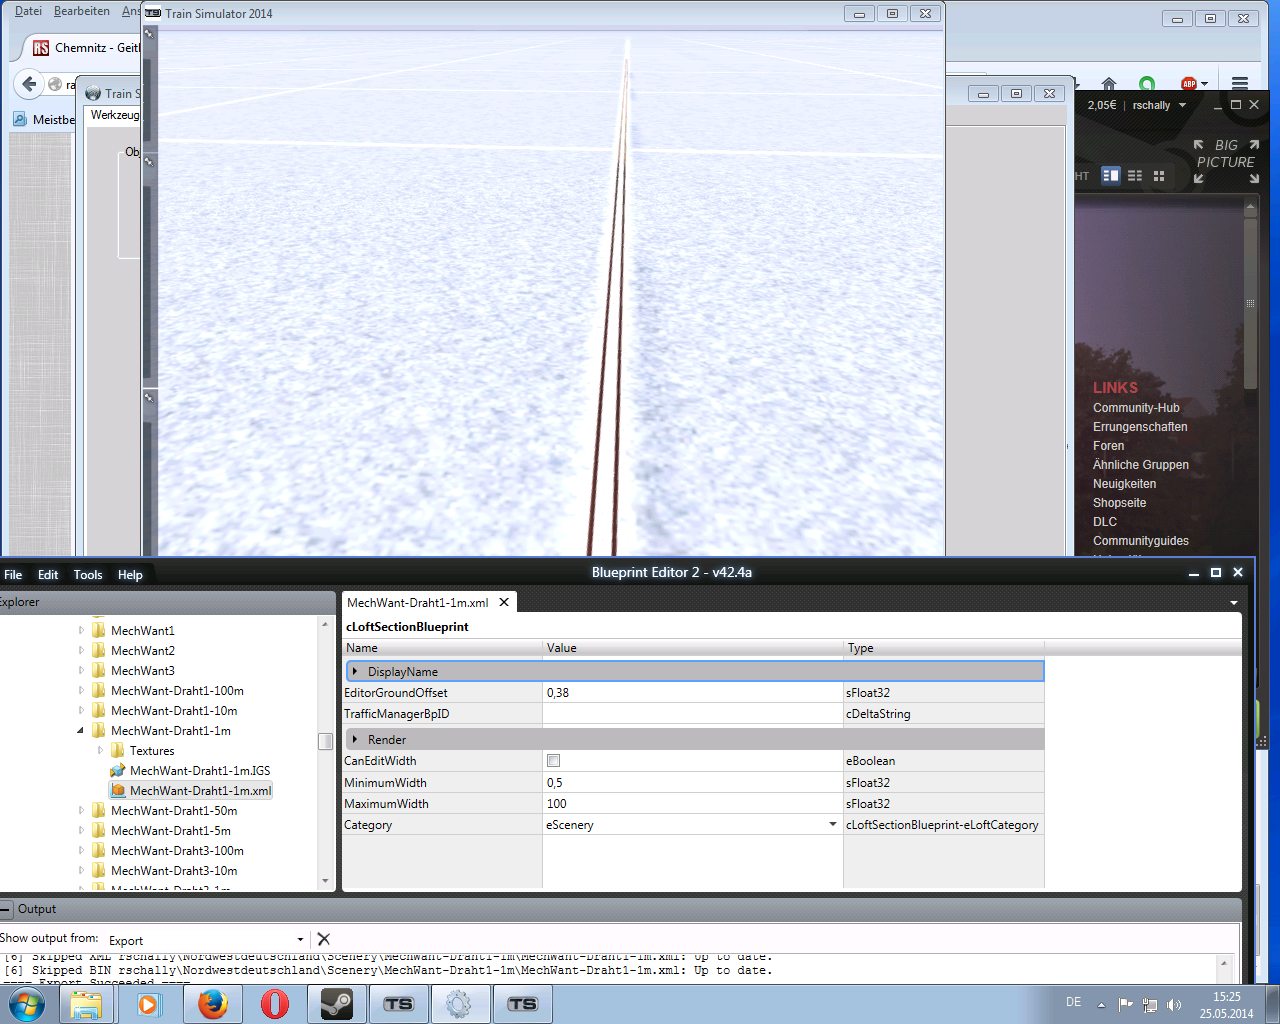
Task: Click the MinimumWidth value field
Action: [x=692, y=783]
